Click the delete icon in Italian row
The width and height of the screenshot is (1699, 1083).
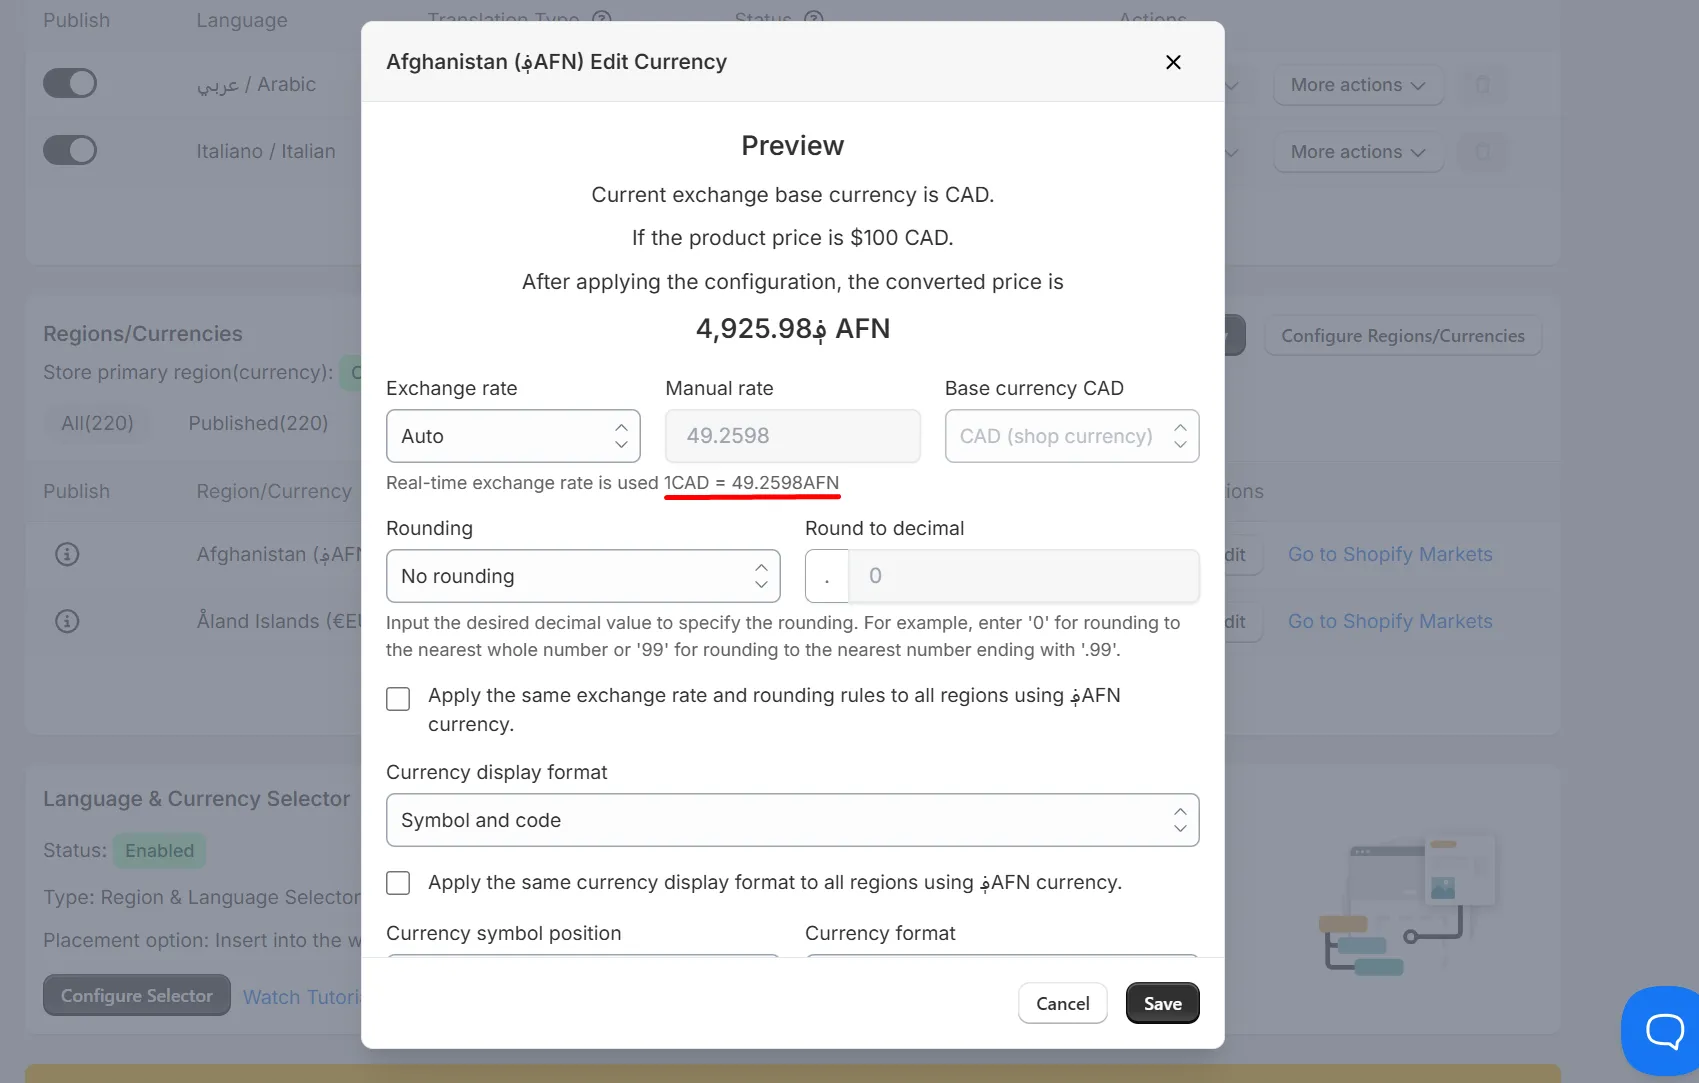click(x=1483, y=152)
